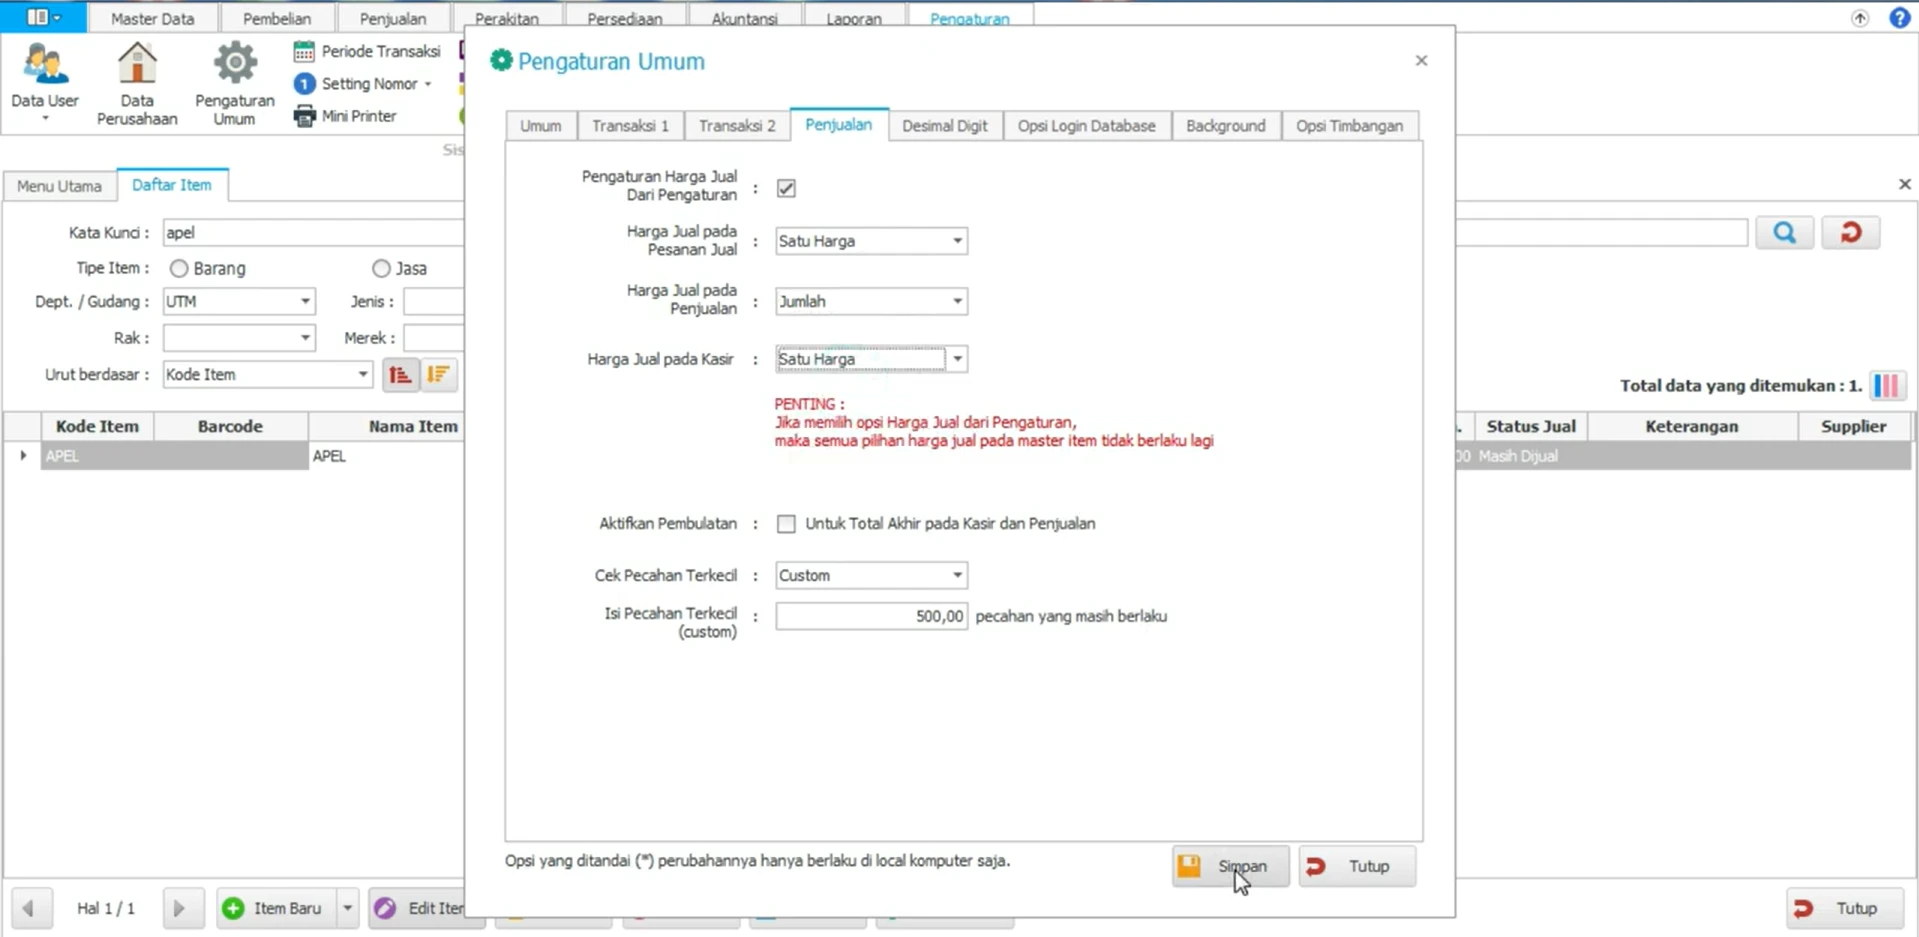Open the Persediaan ribbon tab
This screenshot has width=1919, height=937.
(624, 18)
